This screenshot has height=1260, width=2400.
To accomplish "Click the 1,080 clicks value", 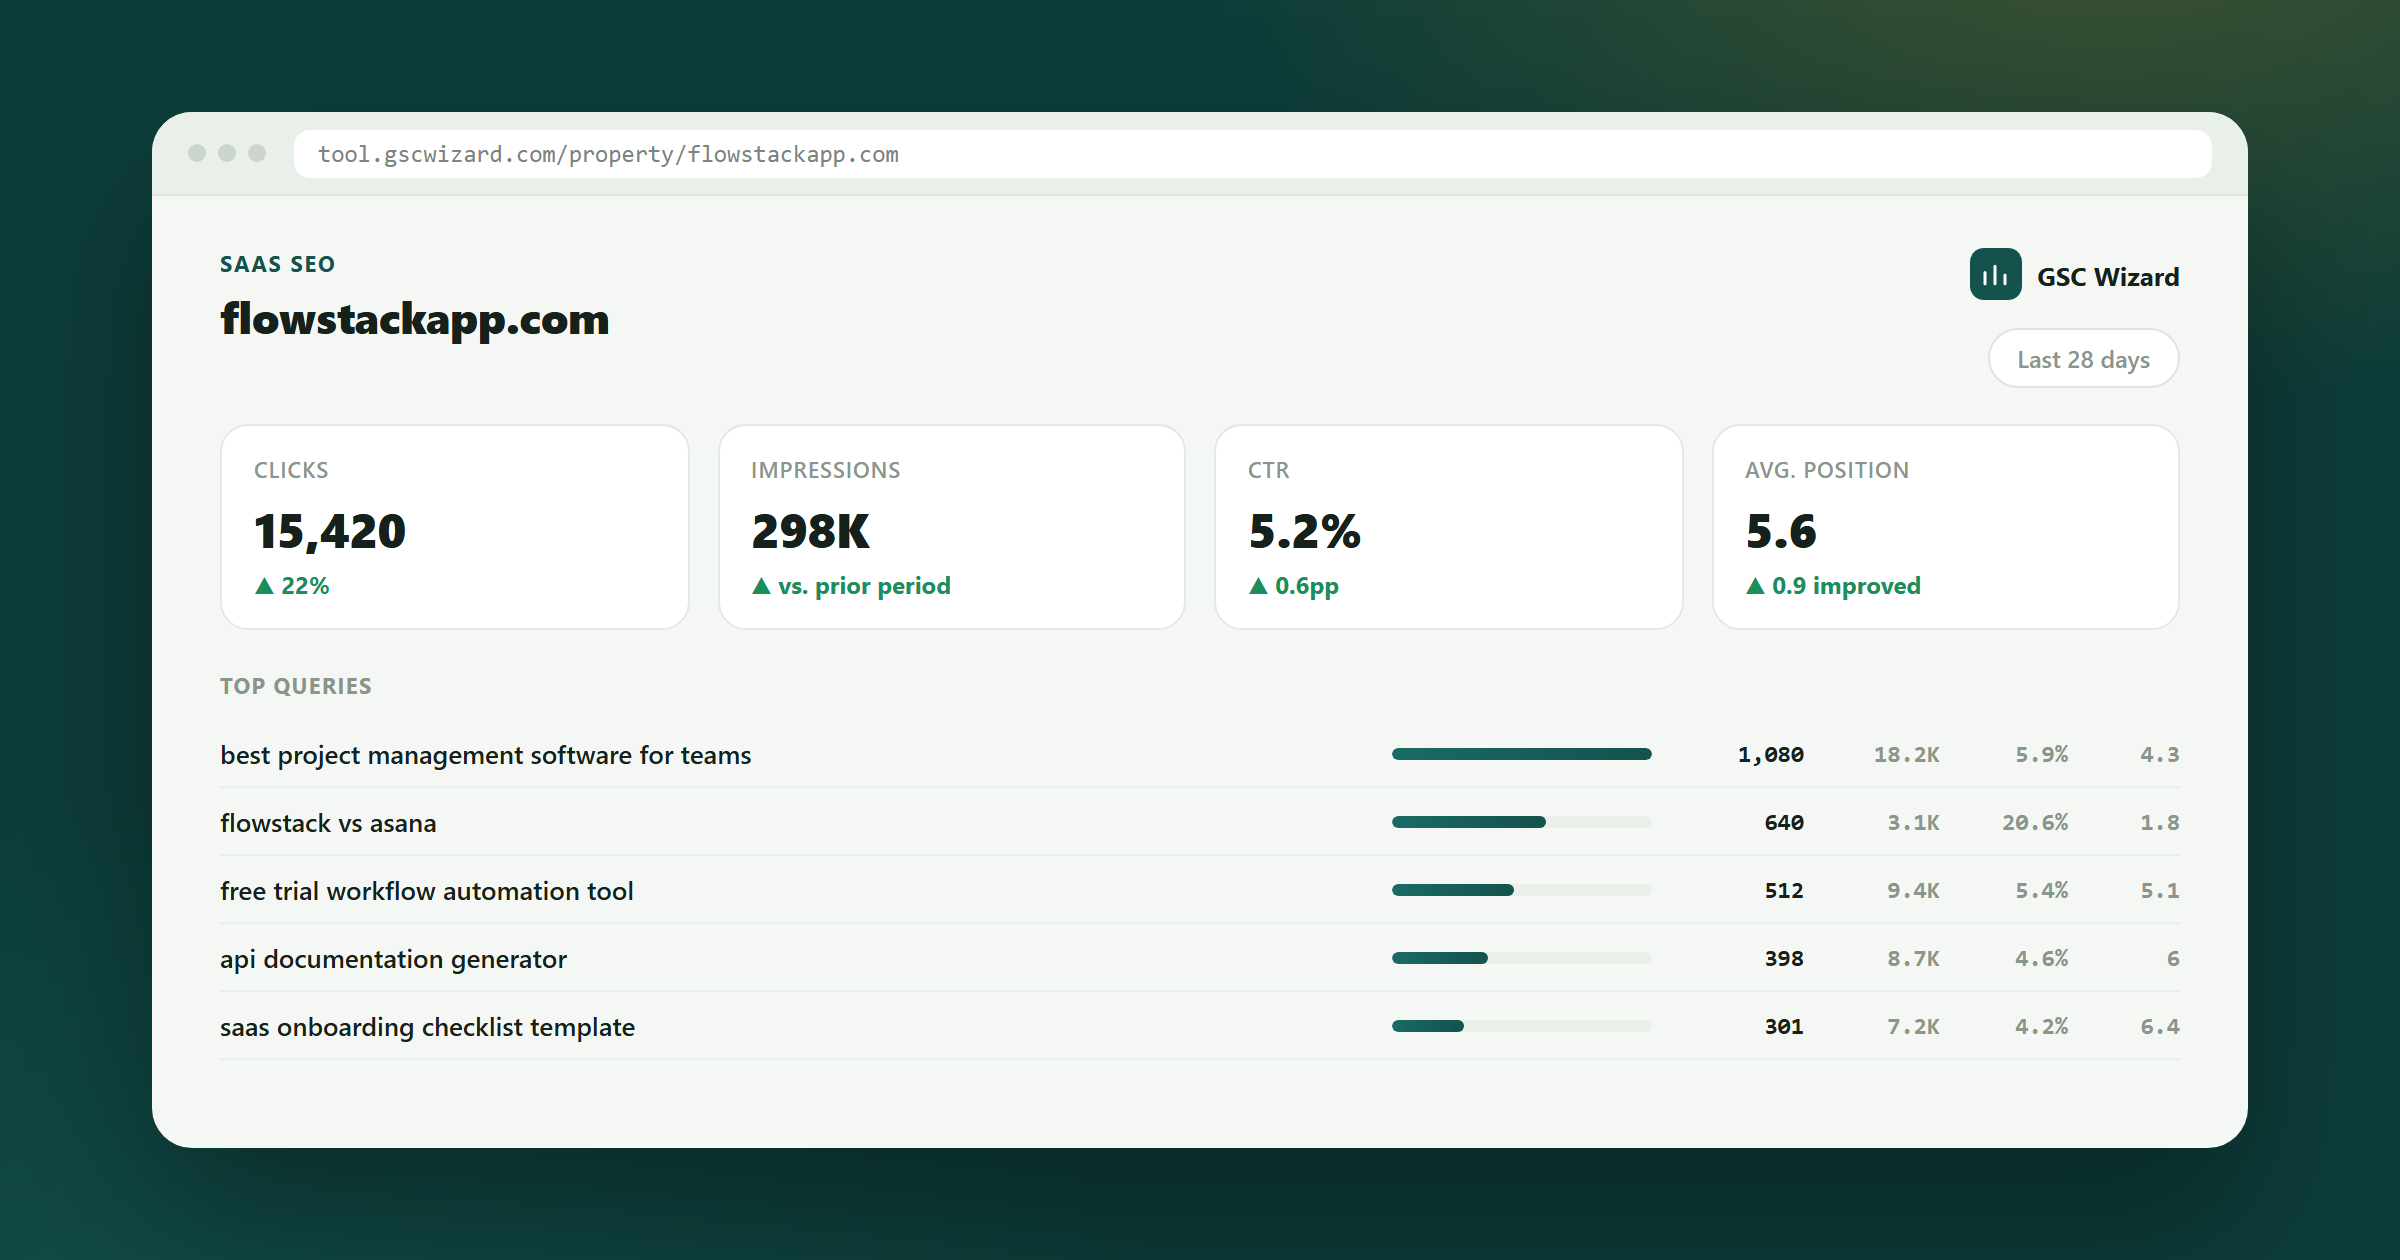I will click(1771, 755).
